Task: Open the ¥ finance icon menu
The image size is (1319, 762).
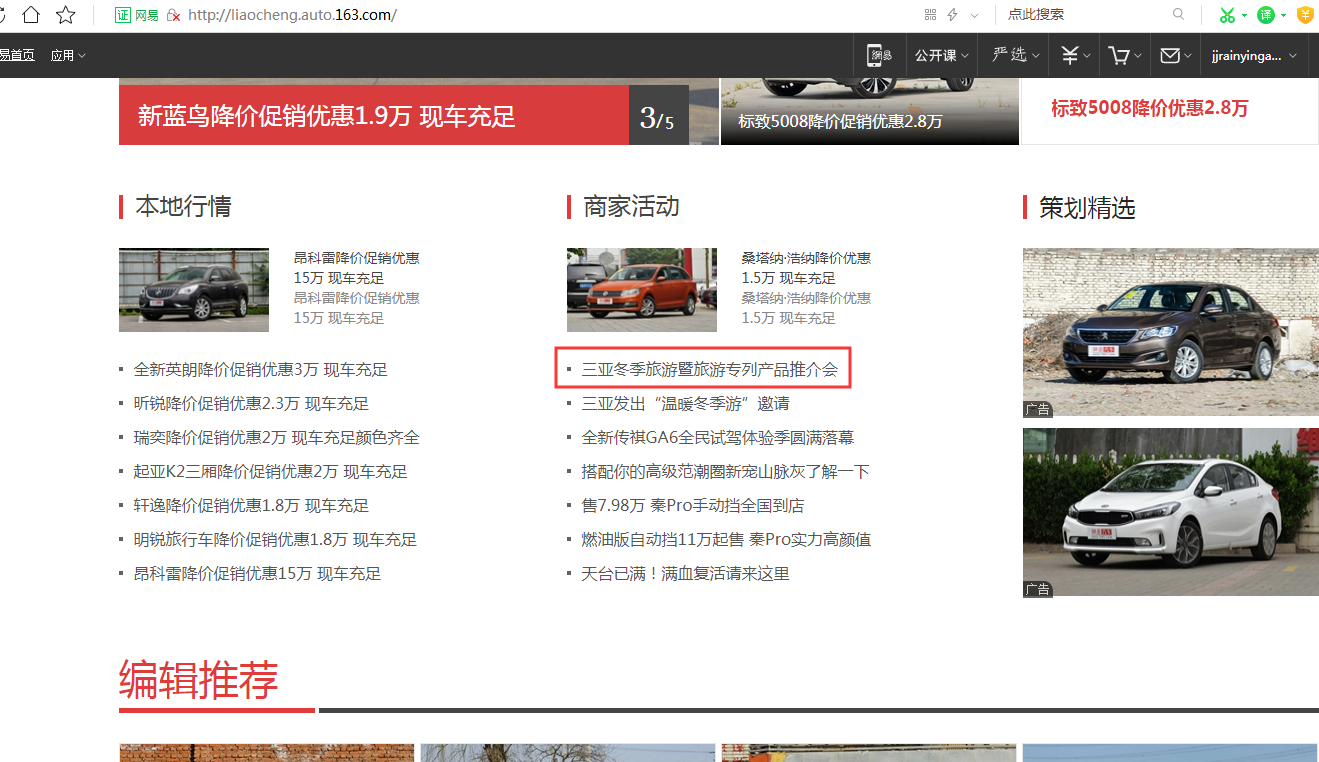Action: click(1075, 55)
